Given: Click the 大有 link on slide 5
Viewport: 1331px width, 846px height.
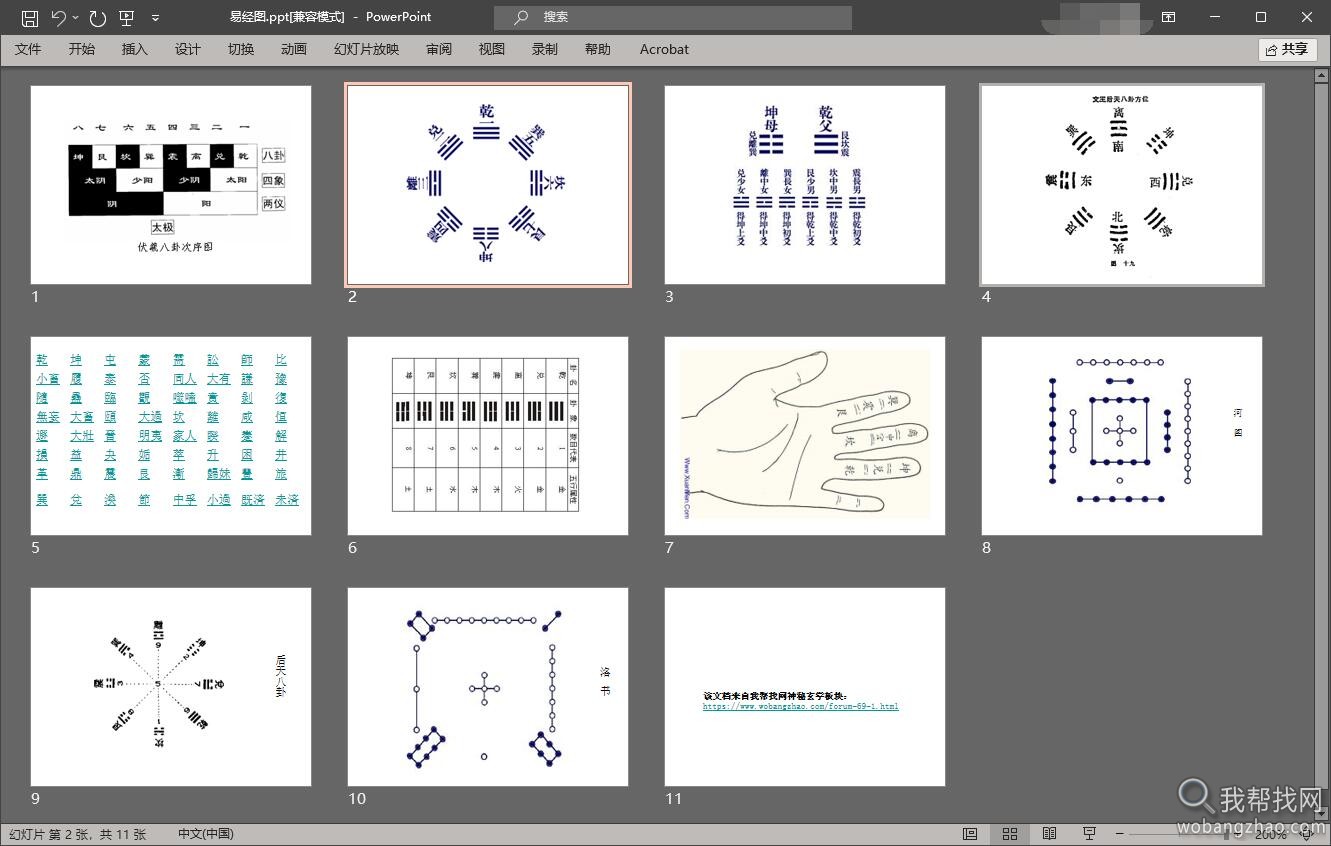Looking at the screenshot, I should pyautogui.click(x=219, y=379).
